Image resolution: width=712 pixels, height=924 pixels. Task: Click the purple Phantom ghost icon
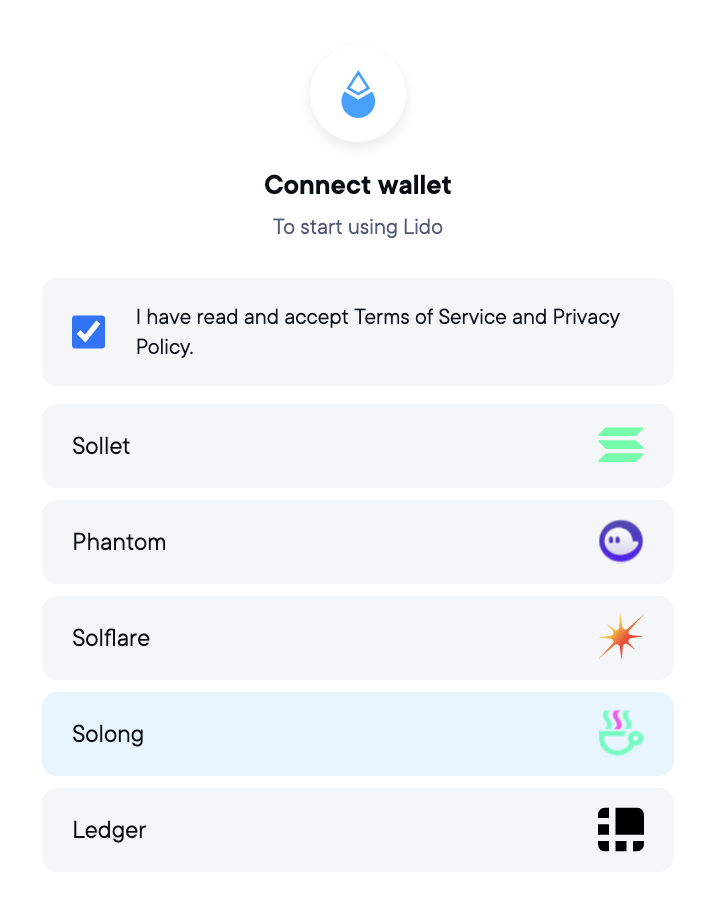click(620, 541)
